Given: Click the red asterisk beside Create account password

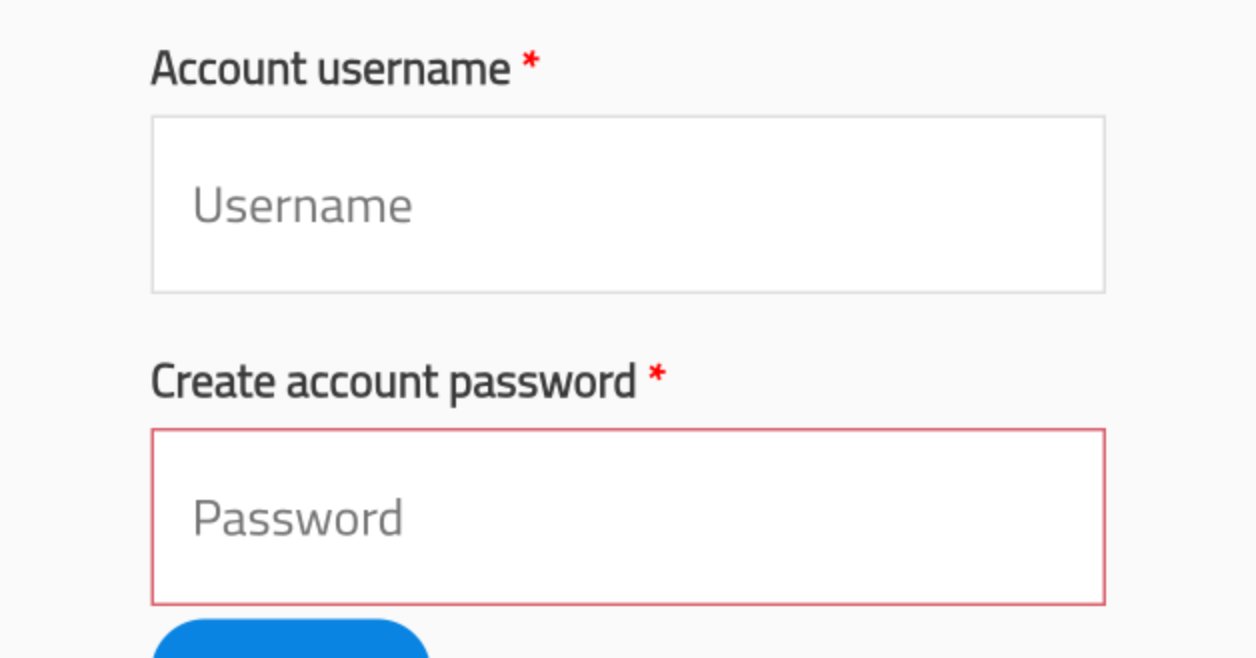Looking at the screenshot, I should pyautogui.click(x=656, y=375).
